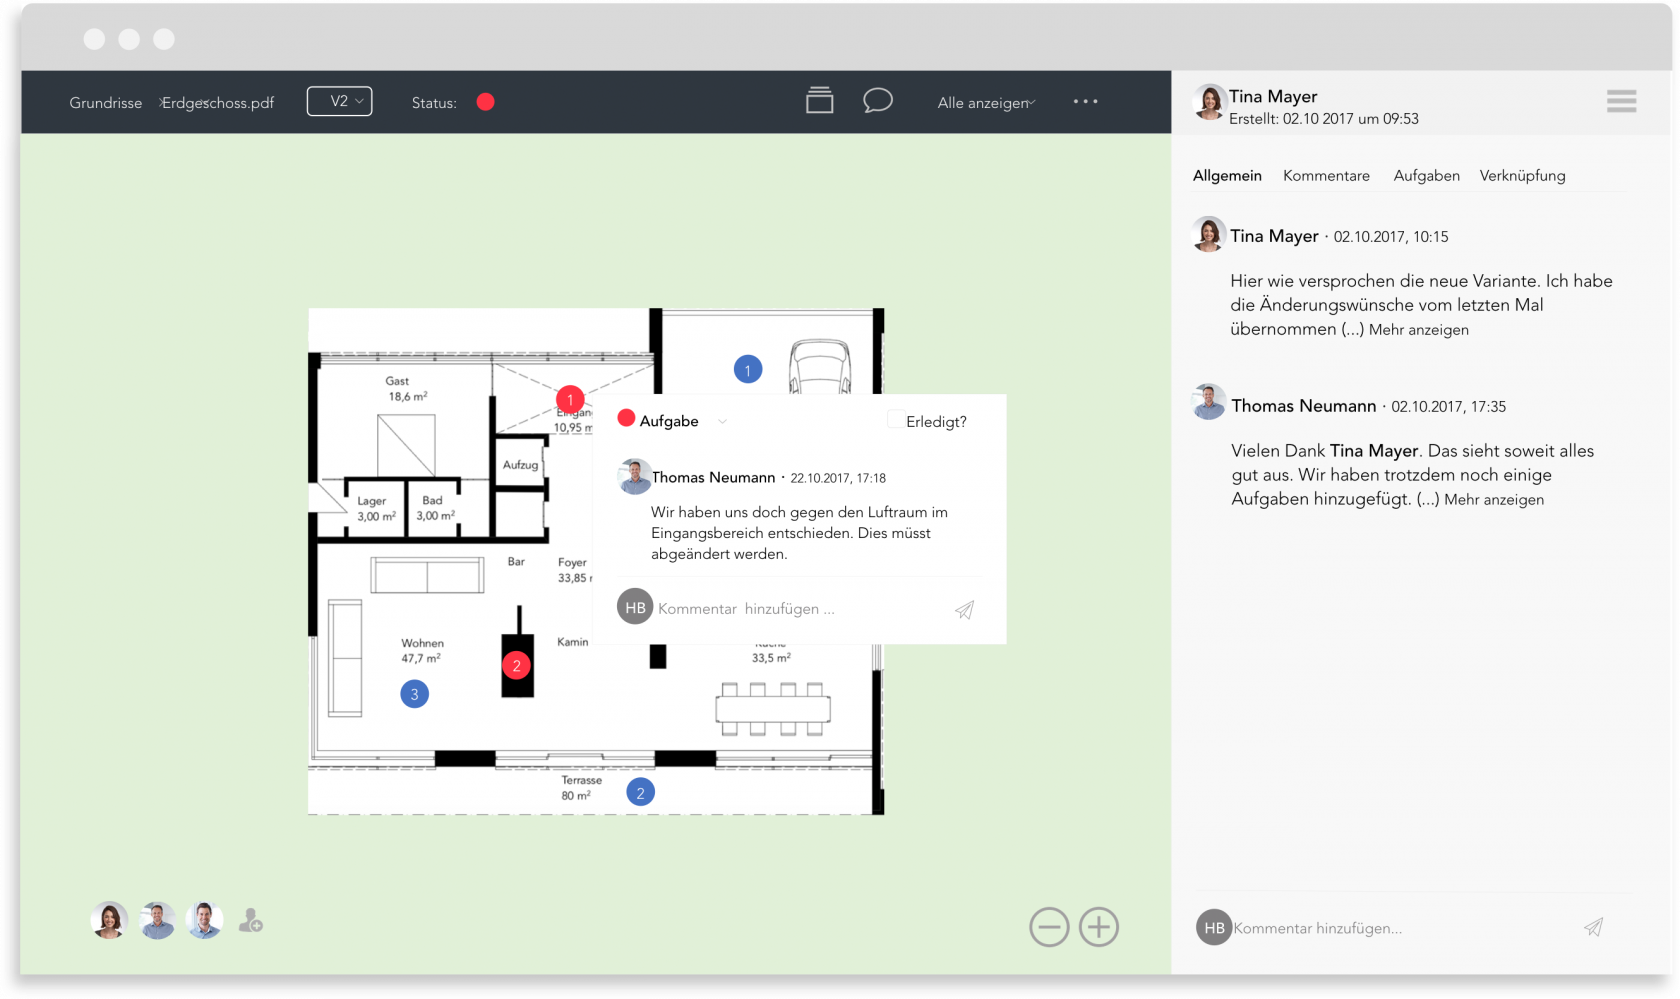Switch to the Aufgaben tab

1426,176
